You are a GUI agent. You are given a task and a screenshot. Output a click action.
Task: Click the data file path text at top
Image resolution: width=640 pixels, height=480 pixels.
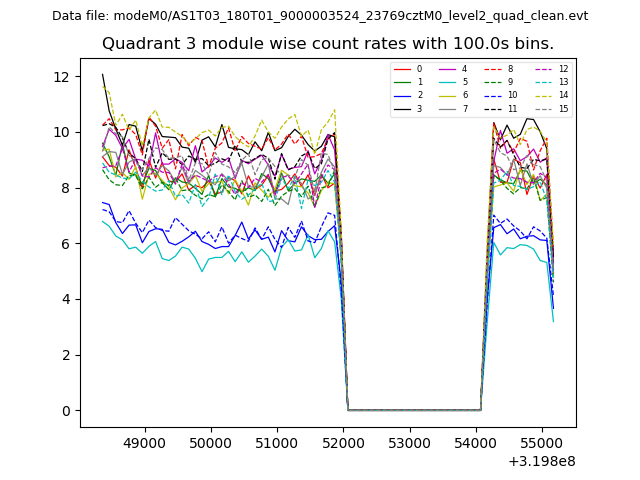(320, 16)
